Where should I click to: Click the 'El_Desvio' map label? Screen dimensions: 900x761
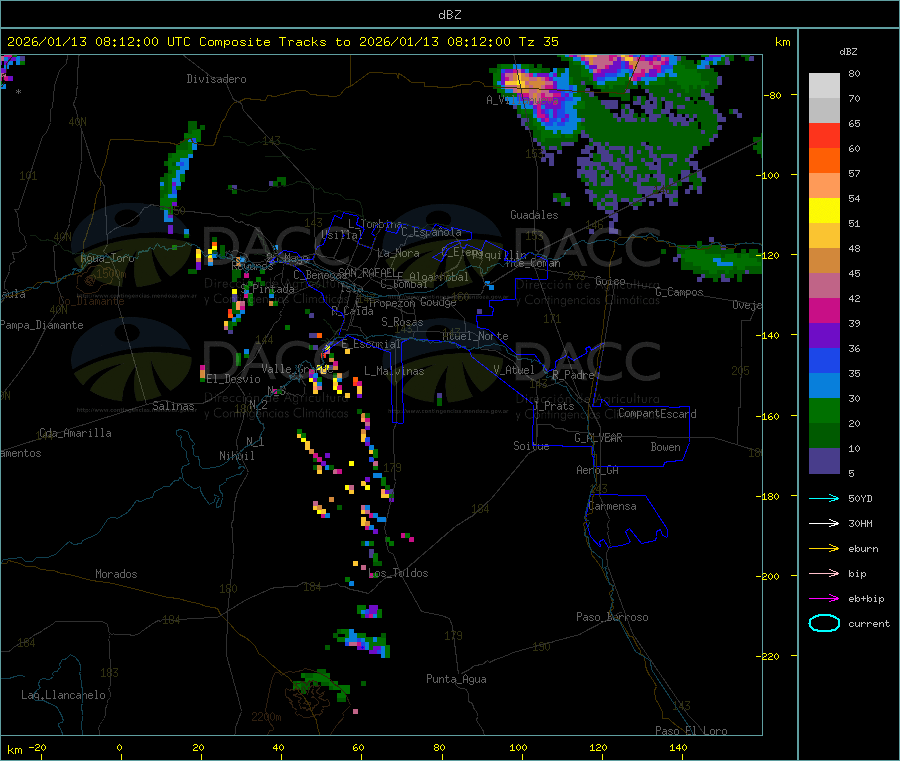[x=234, y=379]
